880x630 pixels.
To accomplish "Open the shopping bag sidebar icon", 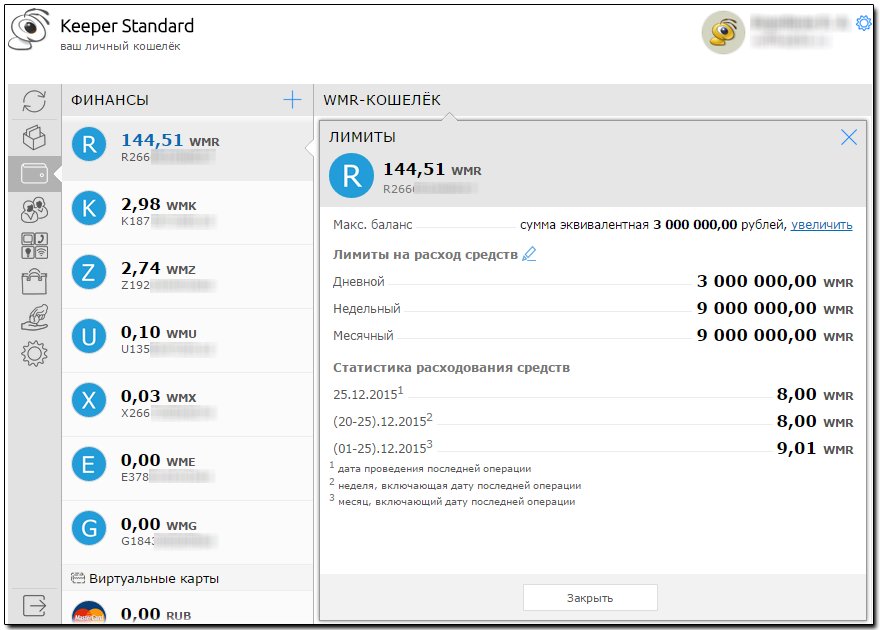I will click(34, 282).
